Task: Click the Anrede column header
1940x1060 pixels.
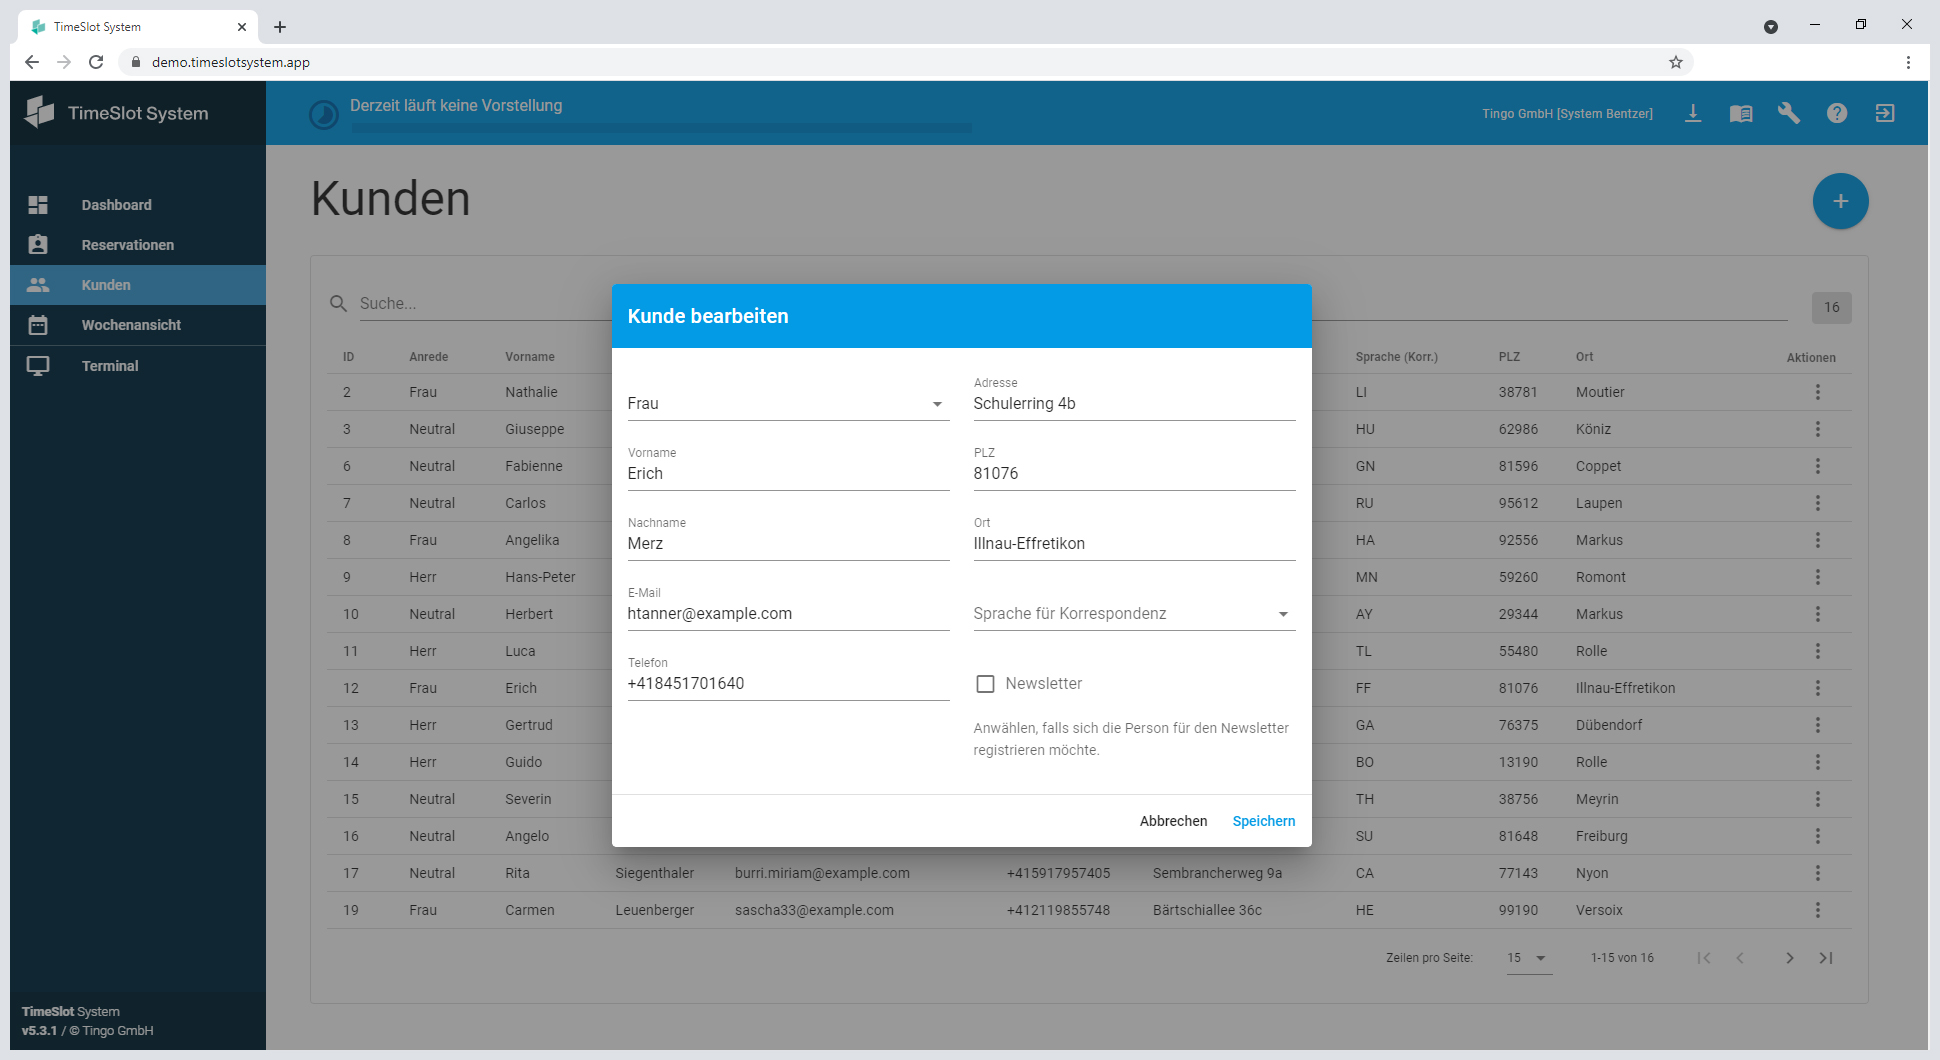Action: [428, 357]
